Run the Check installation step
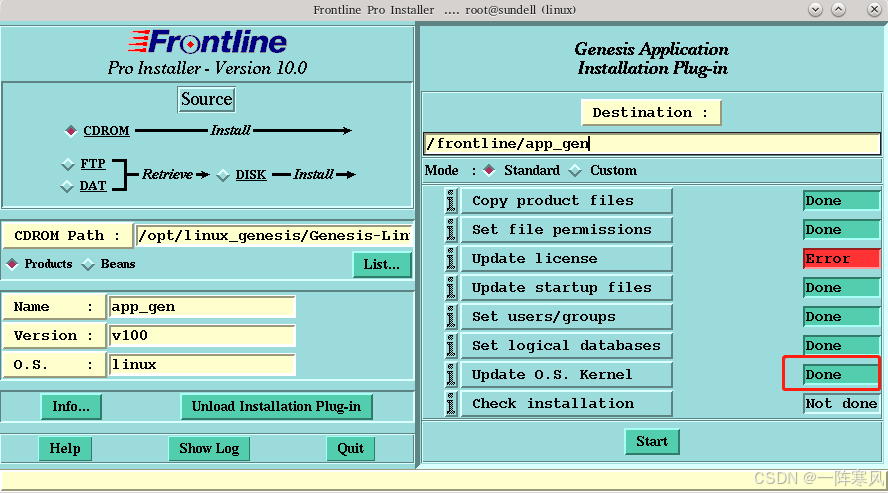Viewport: 888px width, 493px height. click(566, 404)
